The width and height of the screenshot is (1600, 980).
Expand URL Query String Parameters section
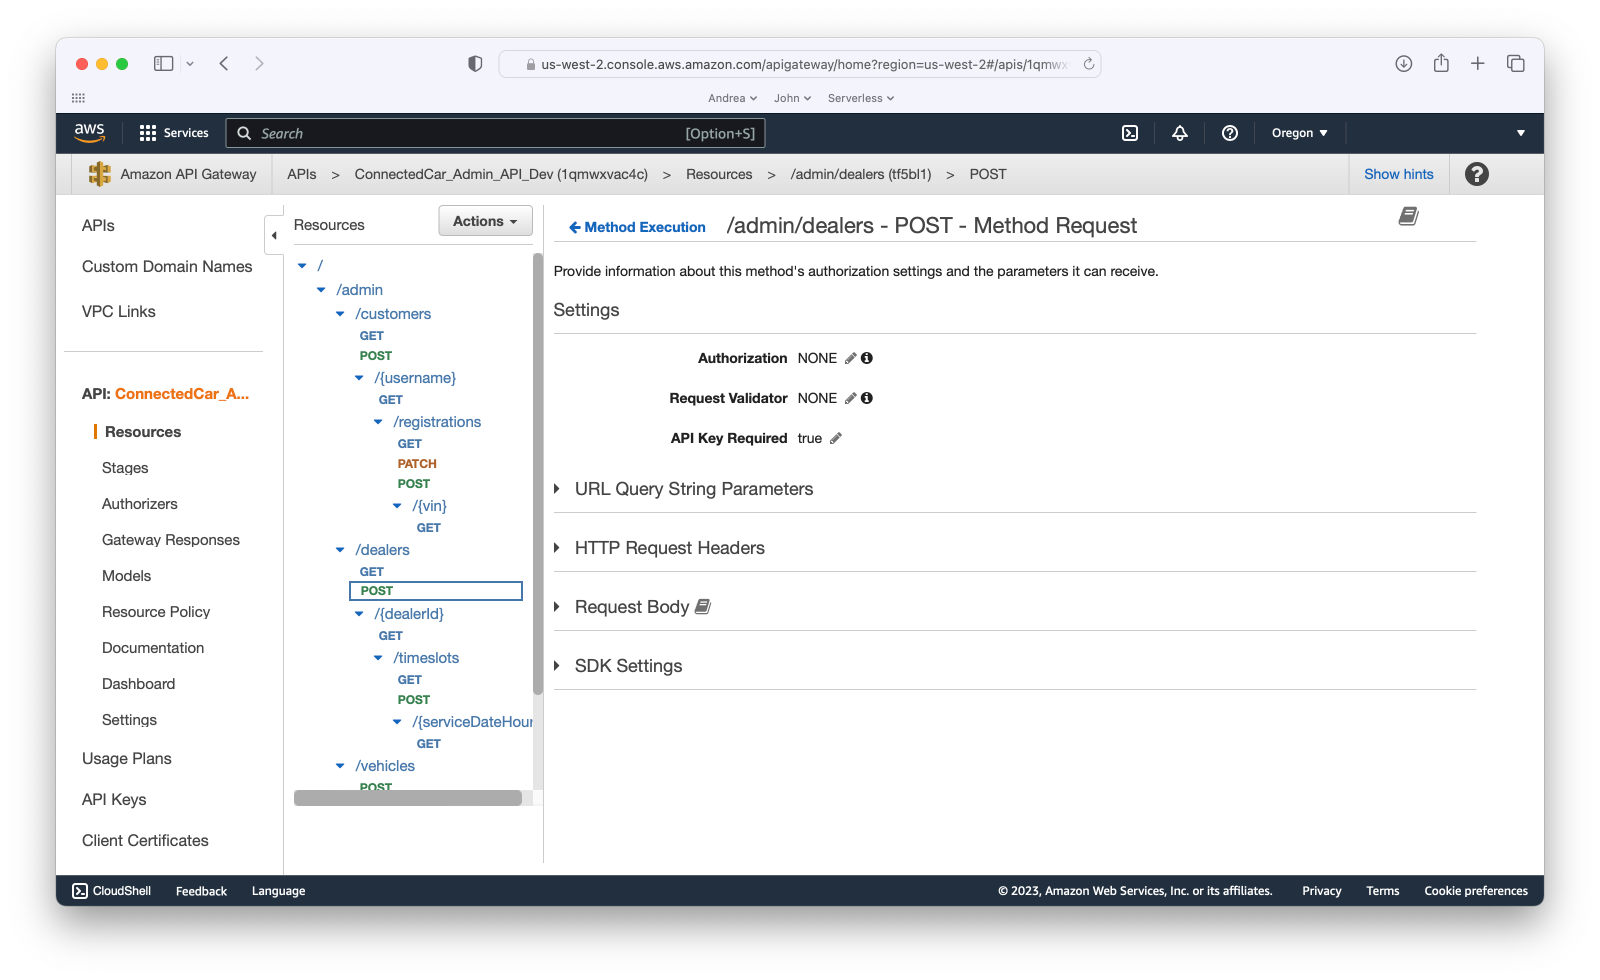683,489
